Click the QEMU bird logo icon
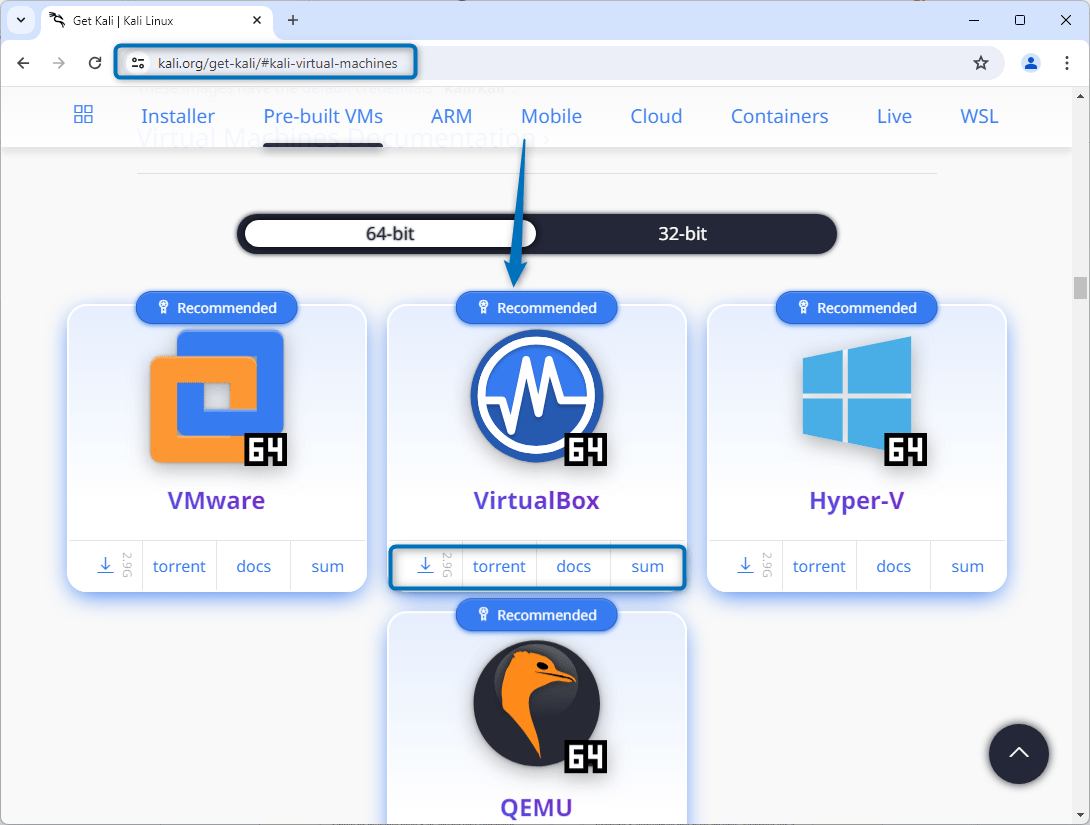The image size is (1090, 825). (536, 703)
